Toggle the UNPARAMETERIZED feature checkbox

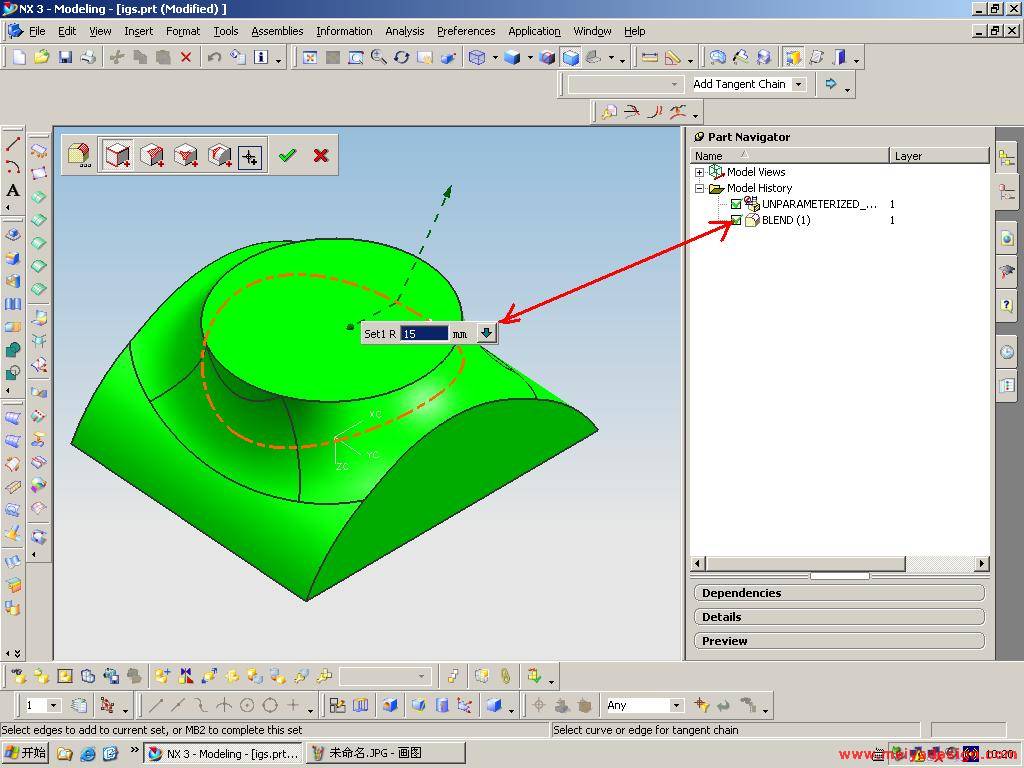pos(737,204)
